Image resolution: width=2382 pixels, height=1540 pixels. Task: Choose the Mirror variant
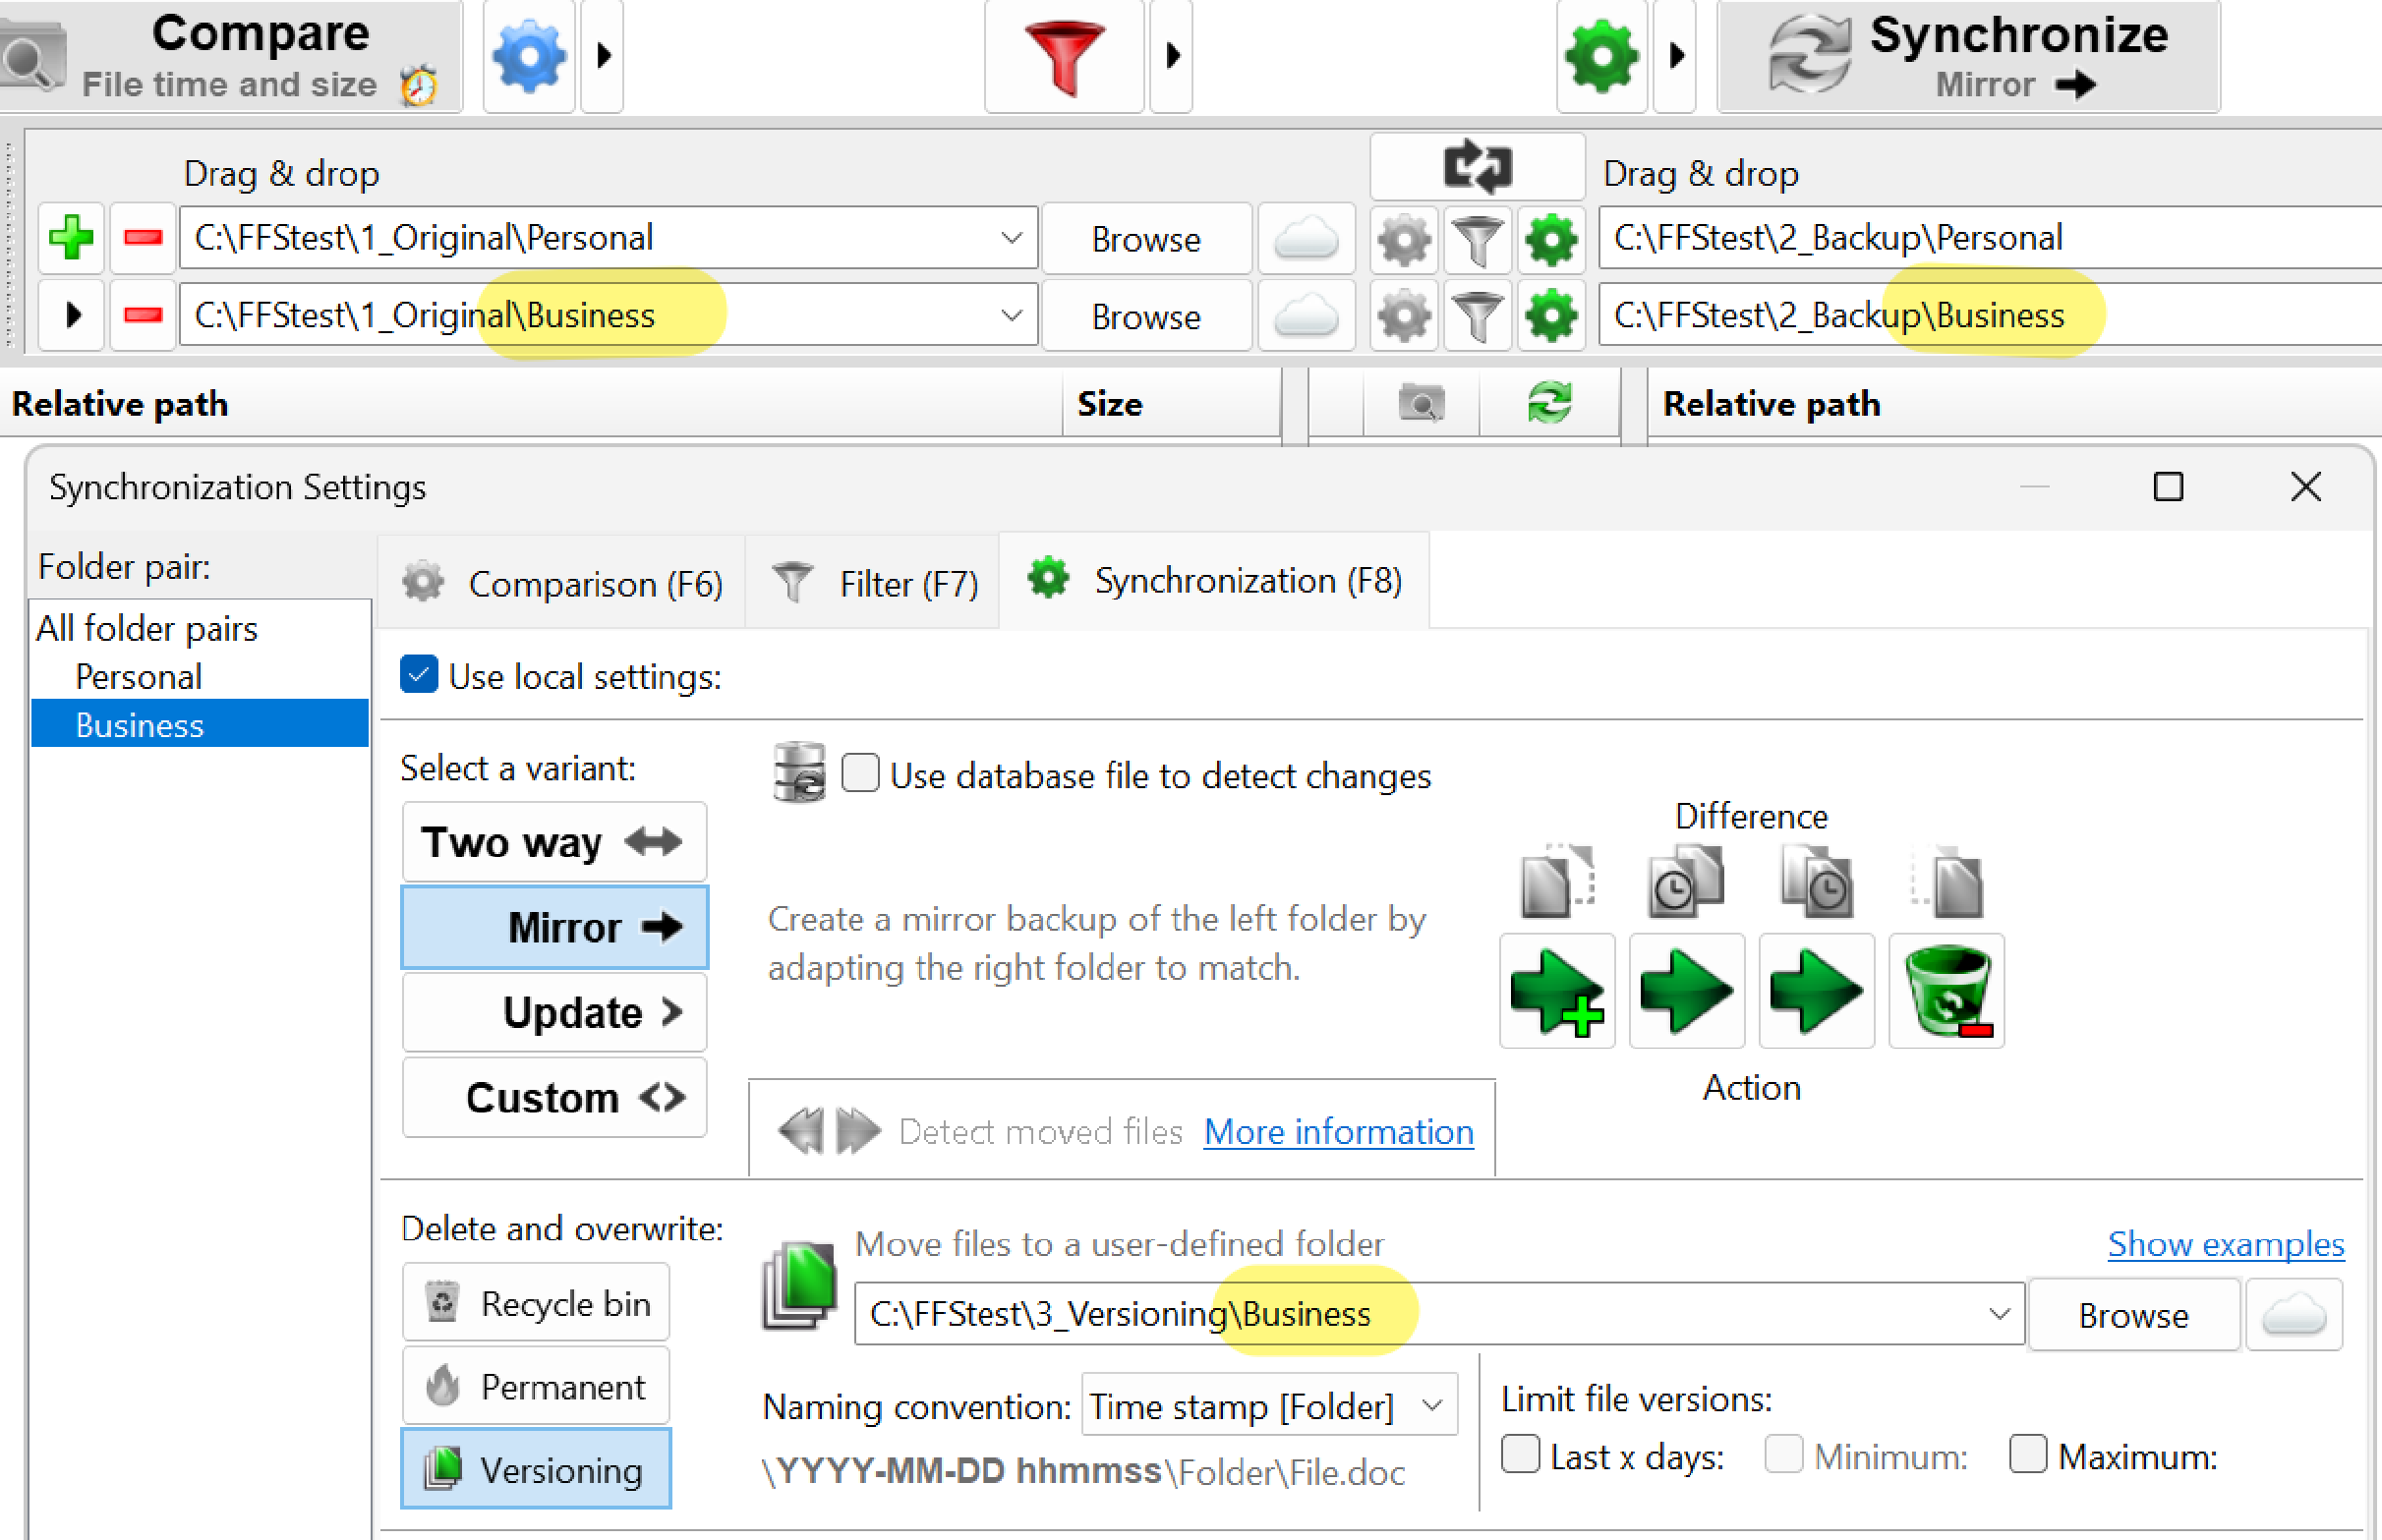coord(554,927)
